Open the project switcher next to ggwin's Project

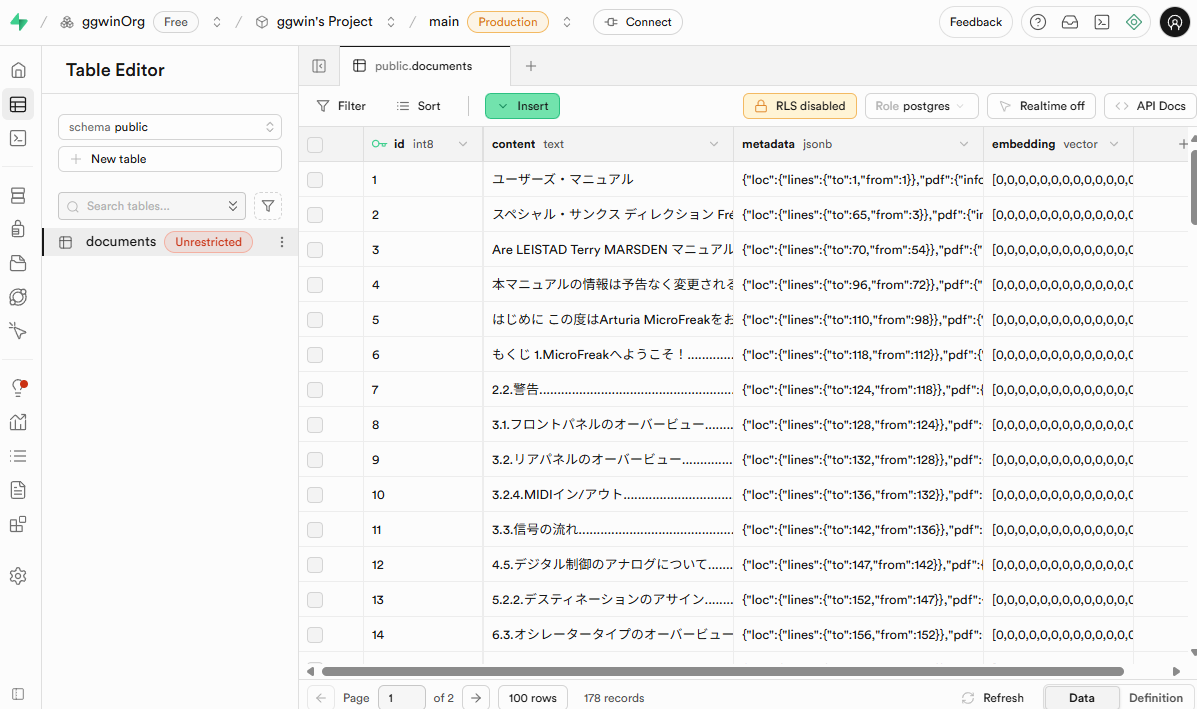pyautogui.click(x=391, y=22)
